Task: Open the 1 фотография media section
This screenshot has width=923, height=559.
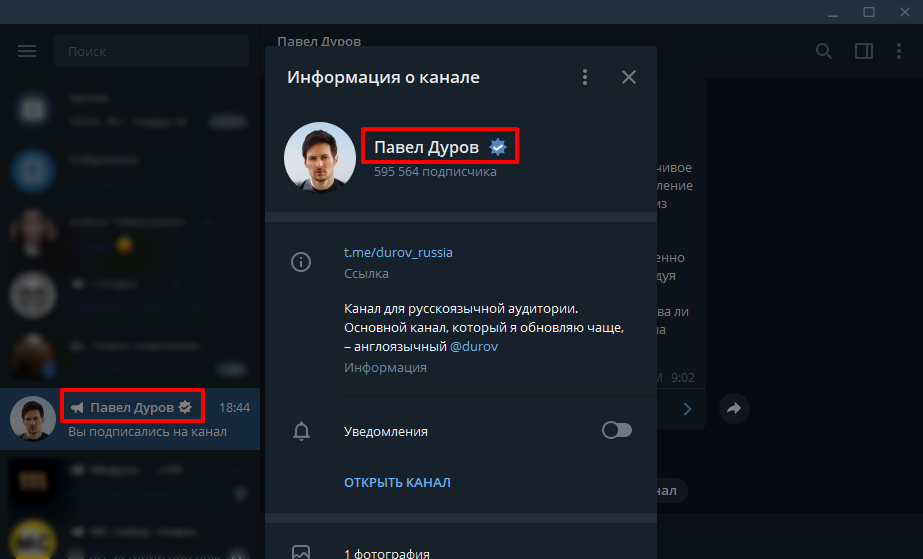Action: click(386, 553)
